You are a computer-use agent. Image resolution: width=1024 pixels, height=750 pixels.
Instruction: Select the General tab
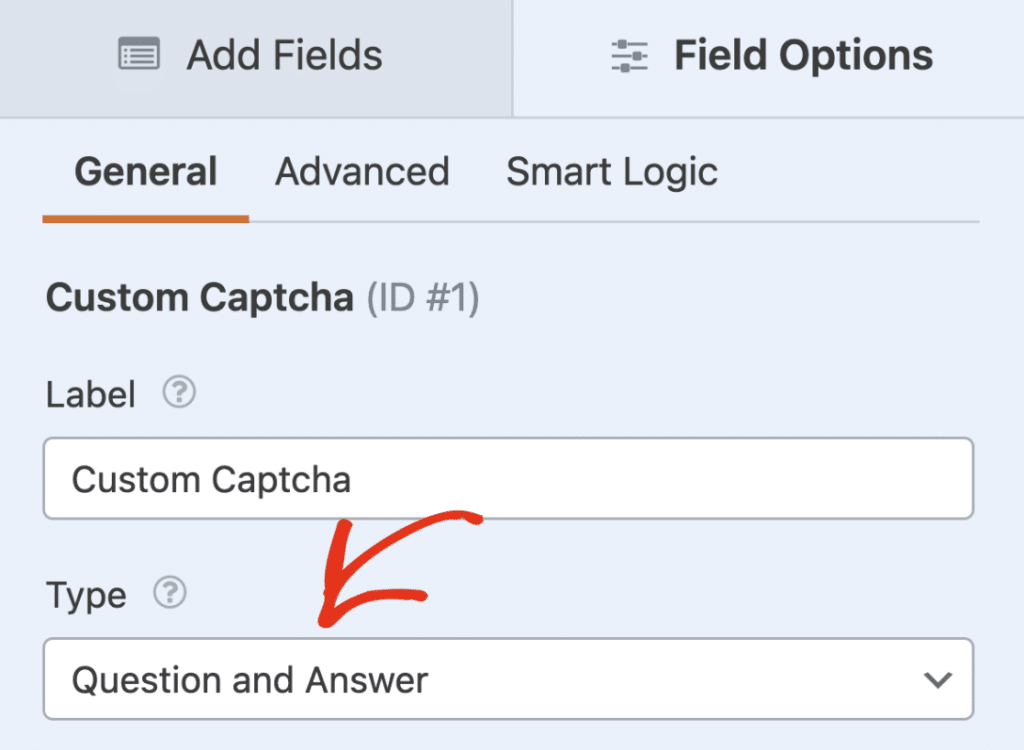145,172
